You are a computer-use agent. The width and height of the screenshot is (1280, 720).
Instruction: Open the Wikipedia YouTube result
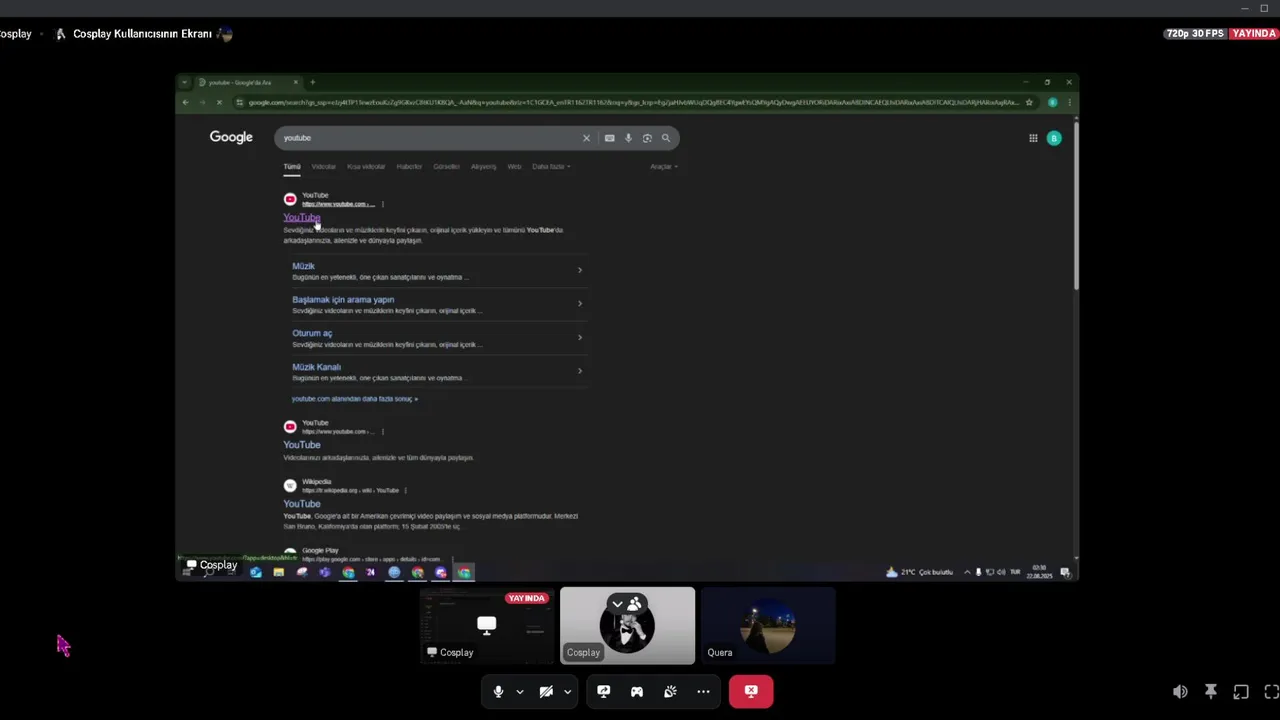click(301, 504)
